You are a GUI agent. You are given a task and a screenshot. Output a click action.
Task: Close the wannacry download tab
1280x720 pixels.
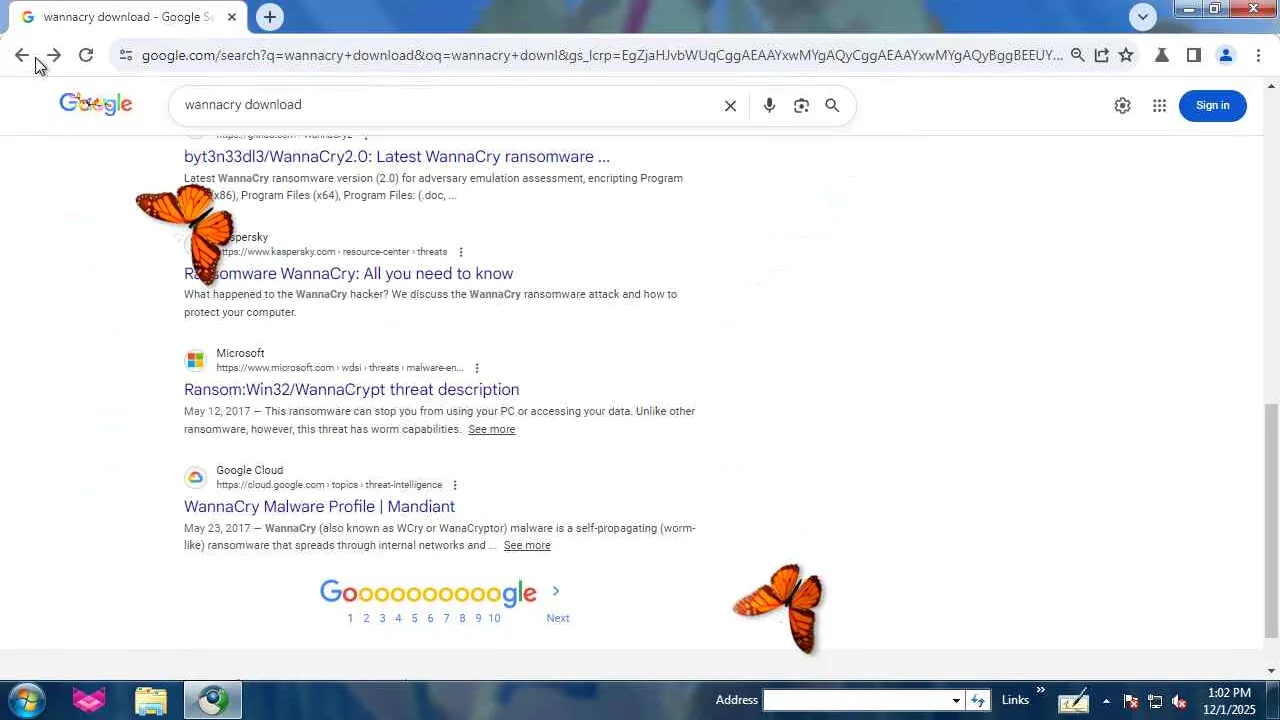pos(232,17)
